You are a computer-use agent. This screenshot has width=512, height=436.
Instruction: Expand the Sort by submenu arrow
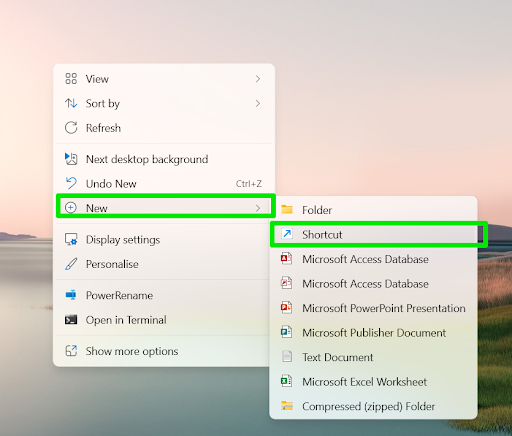coord(258,104)
